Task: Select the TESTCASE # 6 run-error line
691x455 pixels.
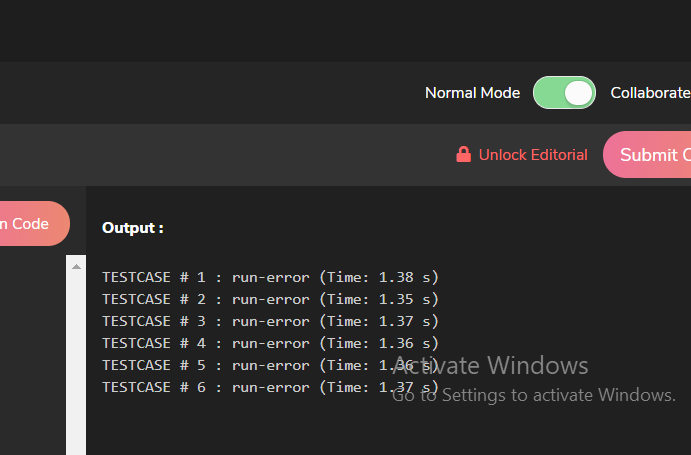Action: pyautogui.click(x=270, y=387)
